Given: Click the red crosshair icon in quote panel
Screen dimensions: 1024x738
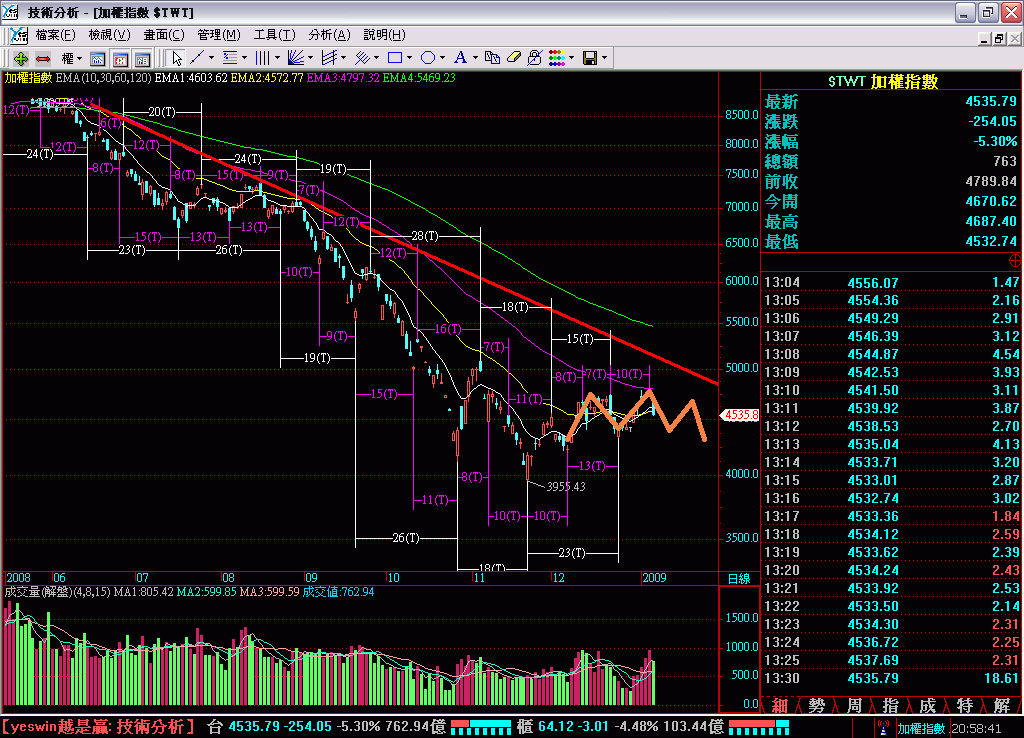Looking at the screenshot, I should click(1015, 261).
